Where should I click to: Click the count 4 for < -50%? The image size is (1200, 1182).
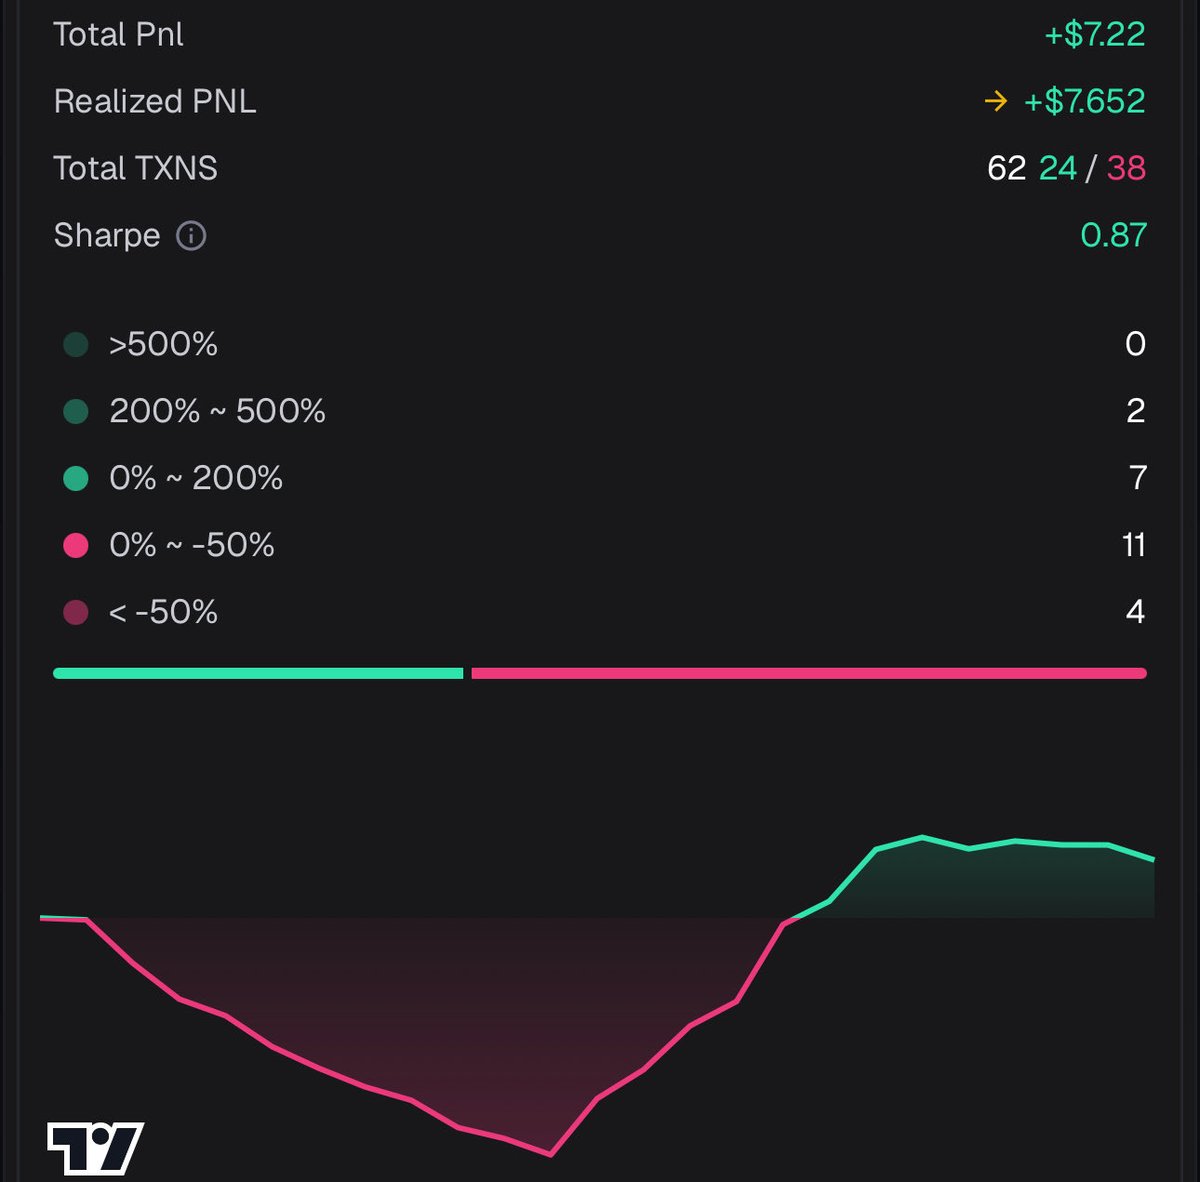[1135, 613]
